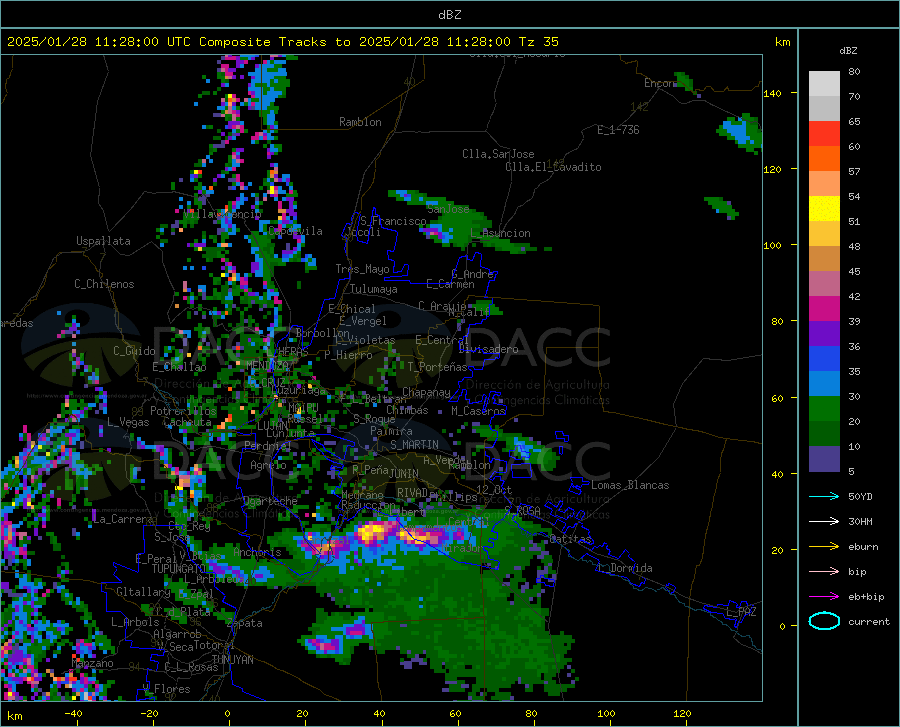Click the Ugarteche map label
The image size is (900, 727).
(270, 501)
